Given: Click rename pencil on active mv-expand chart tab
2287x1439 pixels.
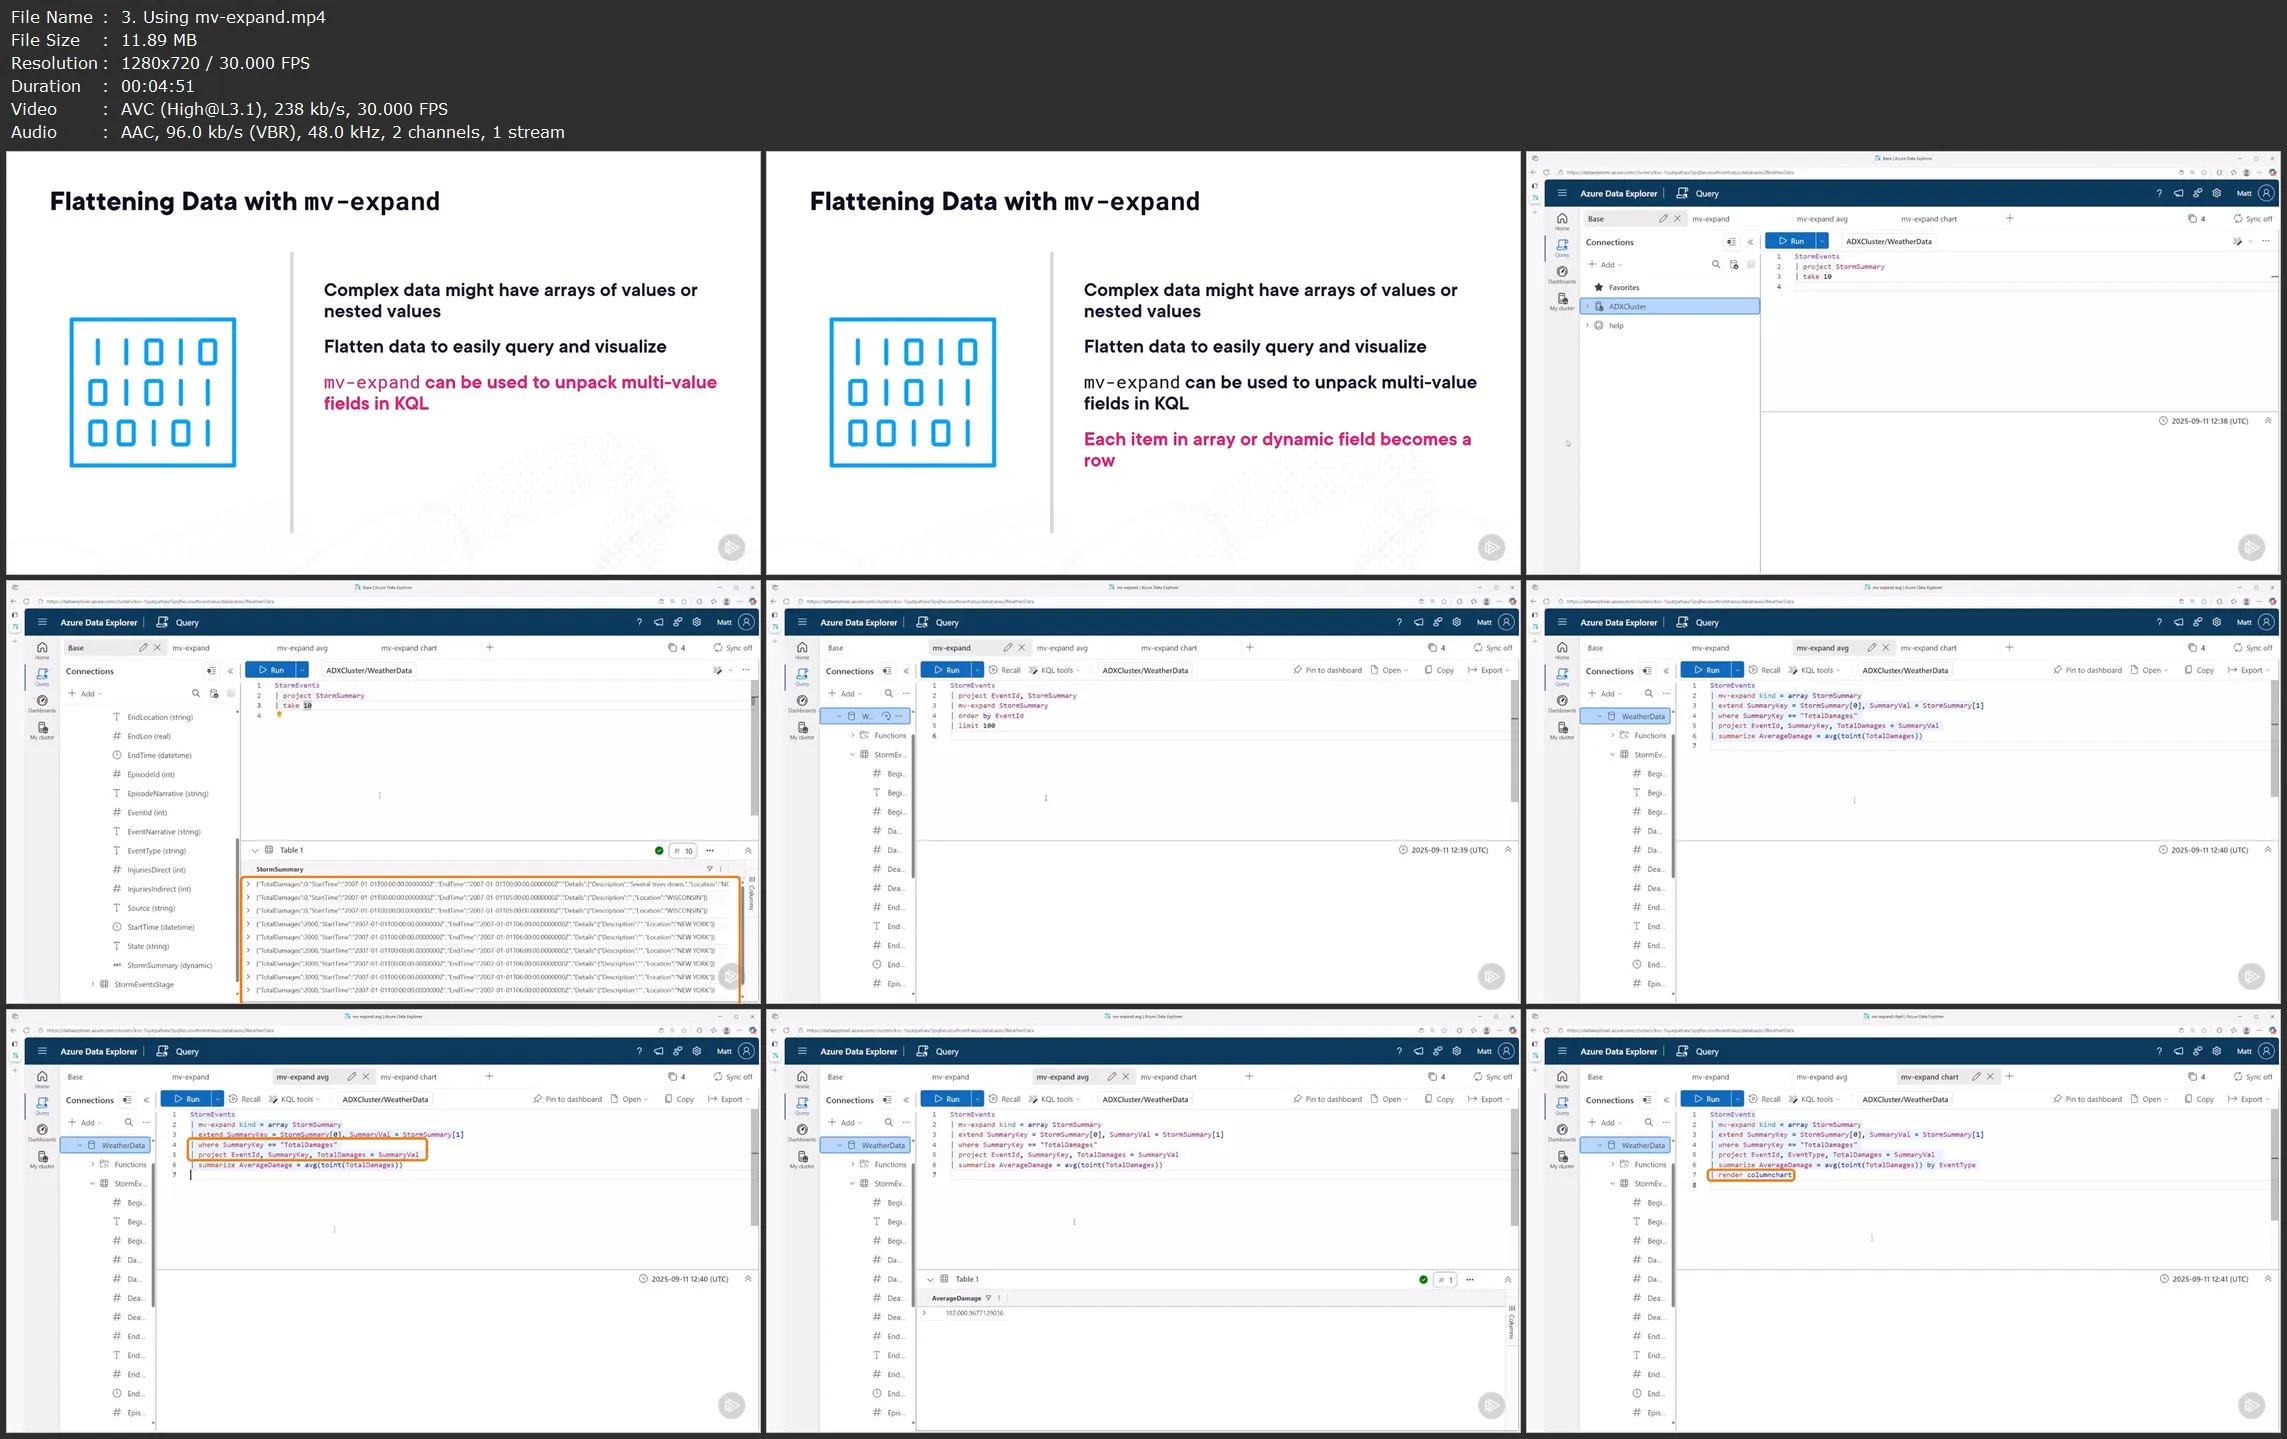Looking at the screenshot, I should pyautogui.click(x=1975, y=1077).
